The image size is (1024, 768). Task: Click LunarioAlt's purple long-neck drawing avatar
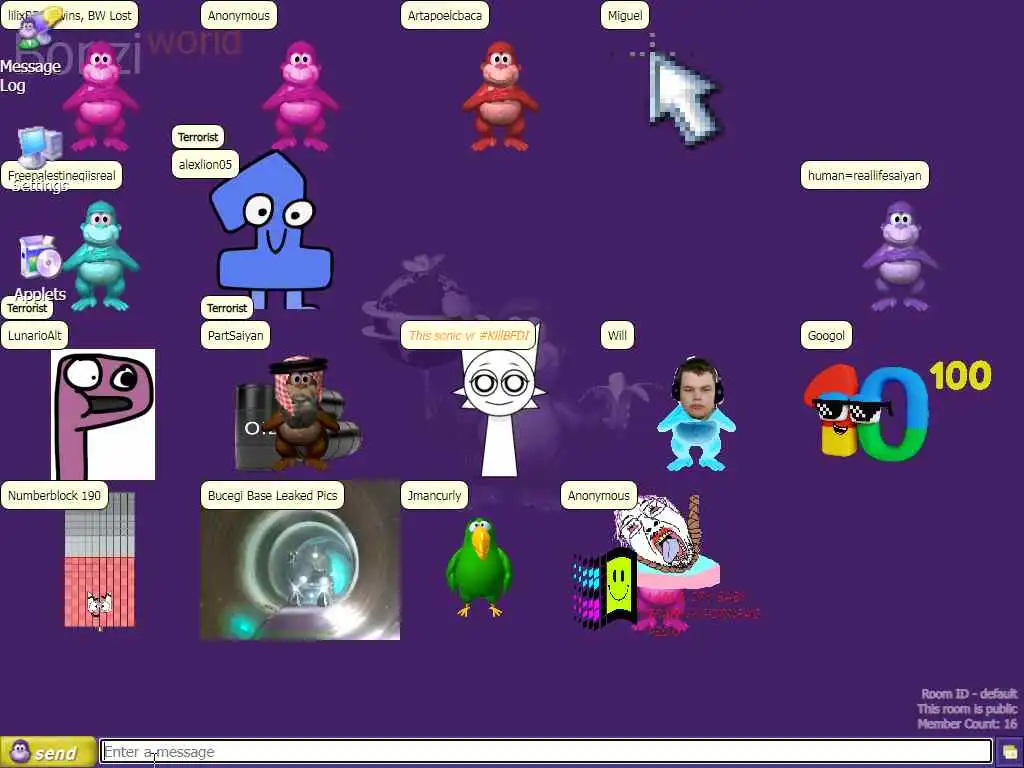[103, 414]
